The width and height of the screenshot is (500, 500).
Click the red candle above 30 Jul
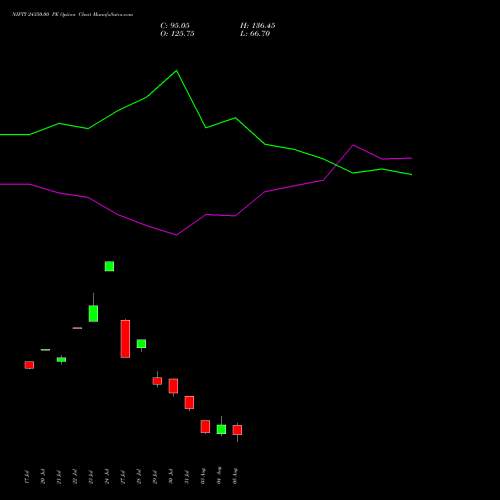(173, 386)
